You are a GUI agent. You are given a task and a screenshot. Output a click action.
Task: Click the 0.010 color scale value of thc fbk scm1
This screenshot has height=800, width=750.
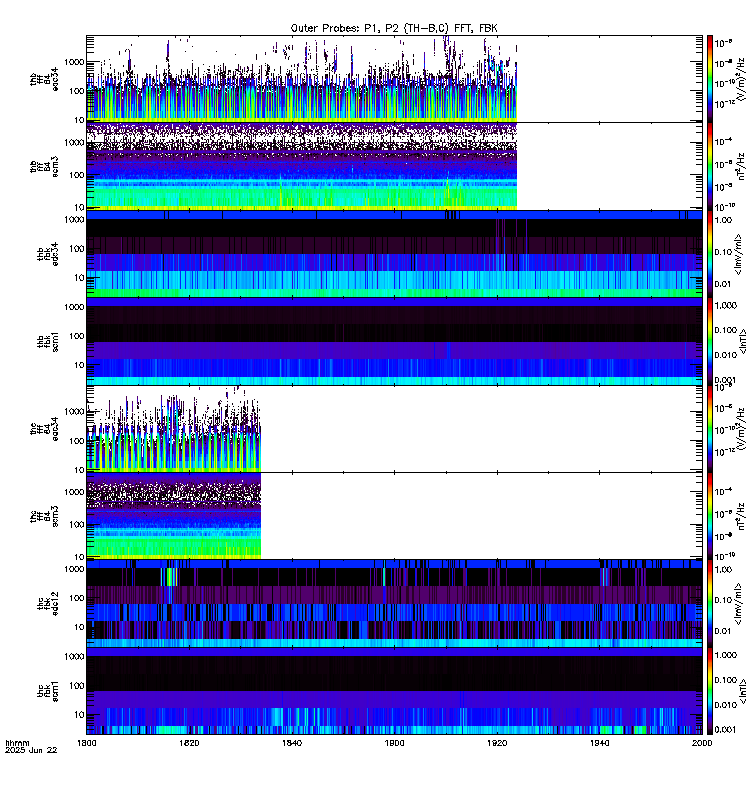click(x=726, y=705)
